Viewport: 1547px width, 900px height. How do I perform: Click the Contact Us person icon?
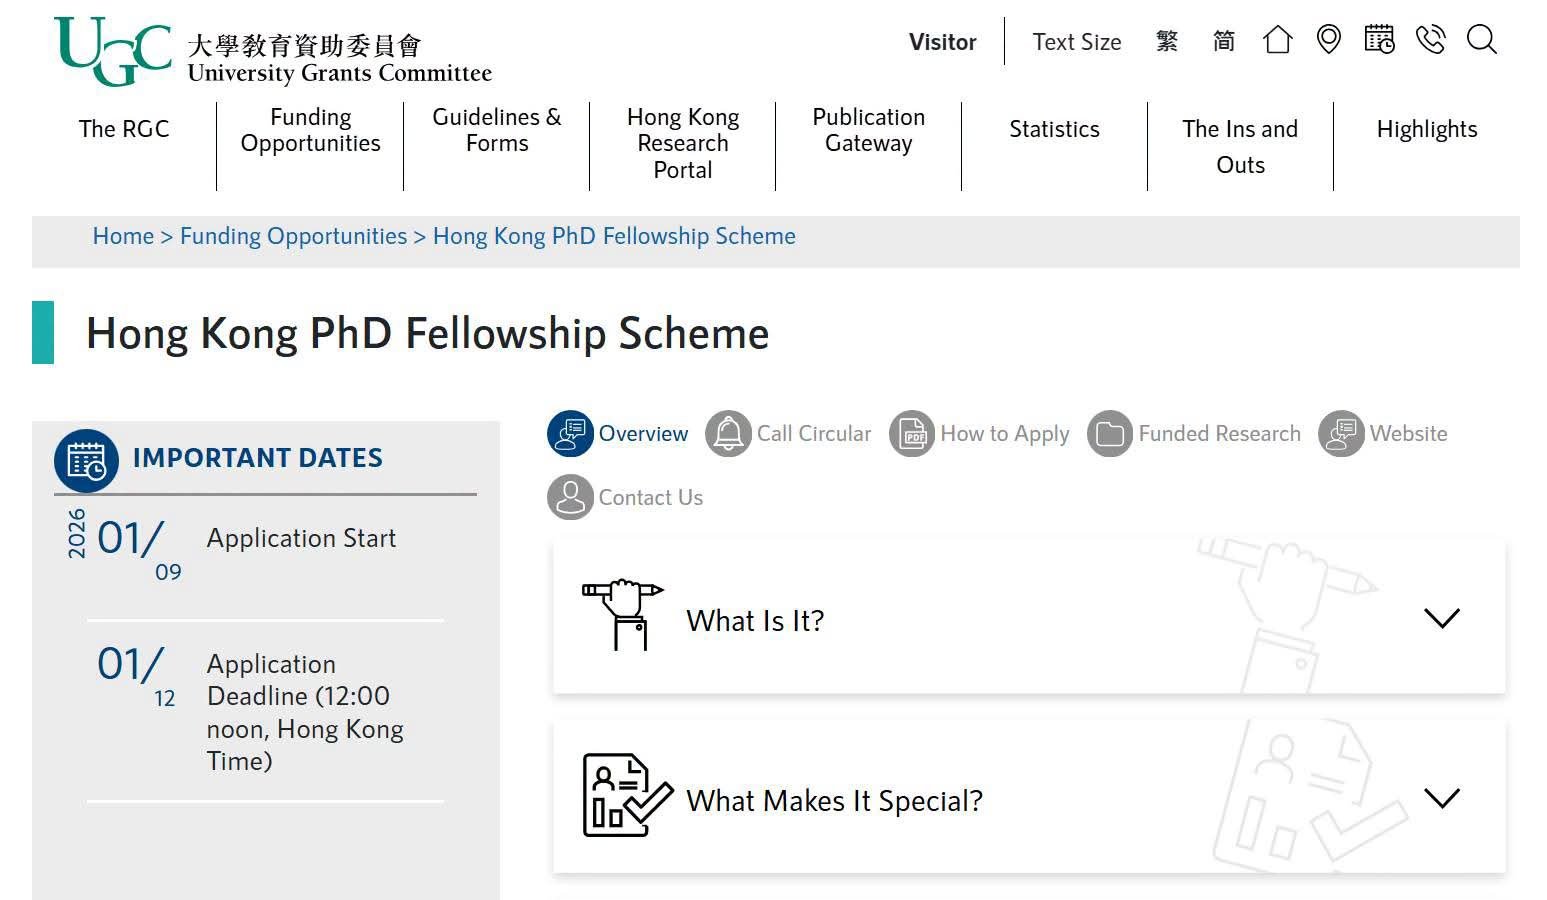pos(570,497)
